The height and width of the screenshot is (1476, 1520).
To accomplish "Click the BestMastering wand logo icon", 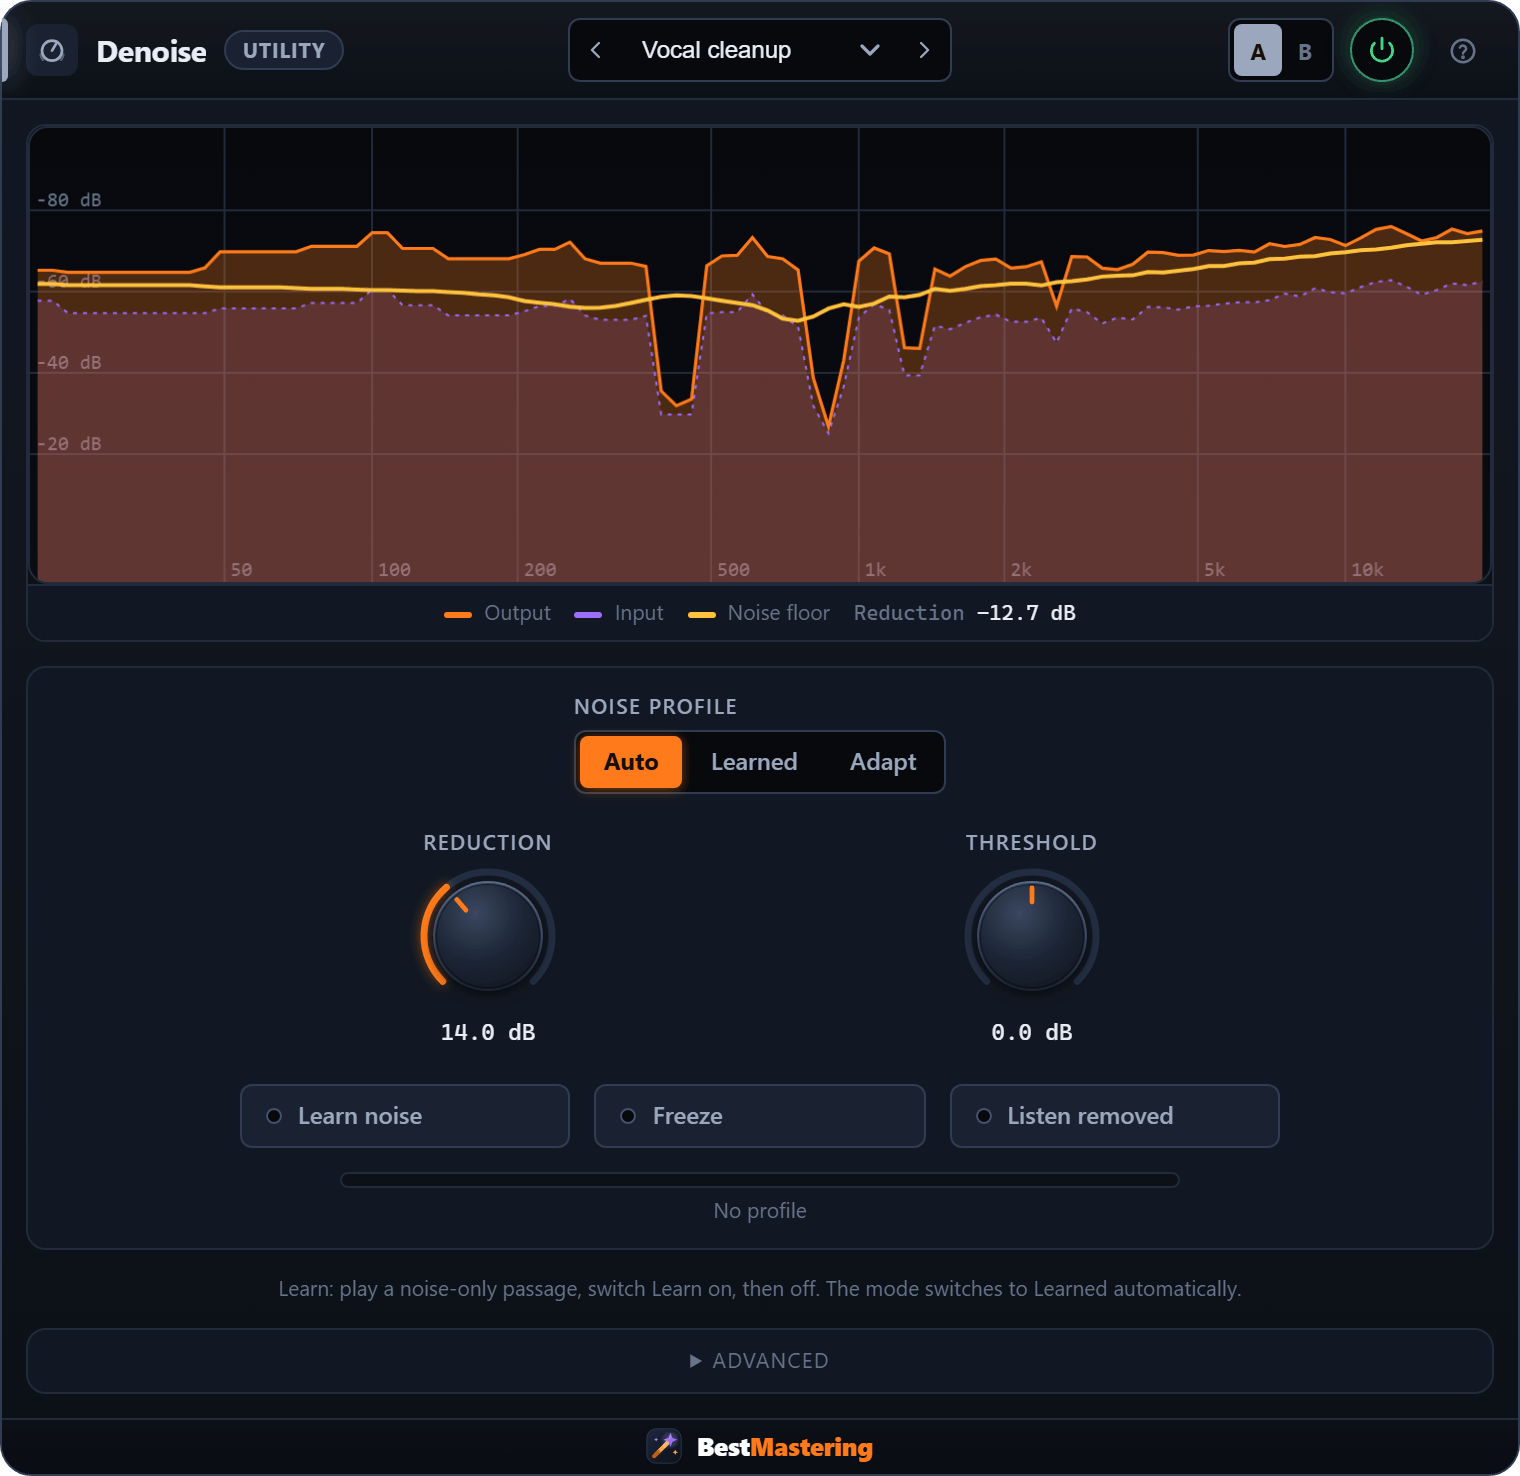I will click(x=664, y=1446).
